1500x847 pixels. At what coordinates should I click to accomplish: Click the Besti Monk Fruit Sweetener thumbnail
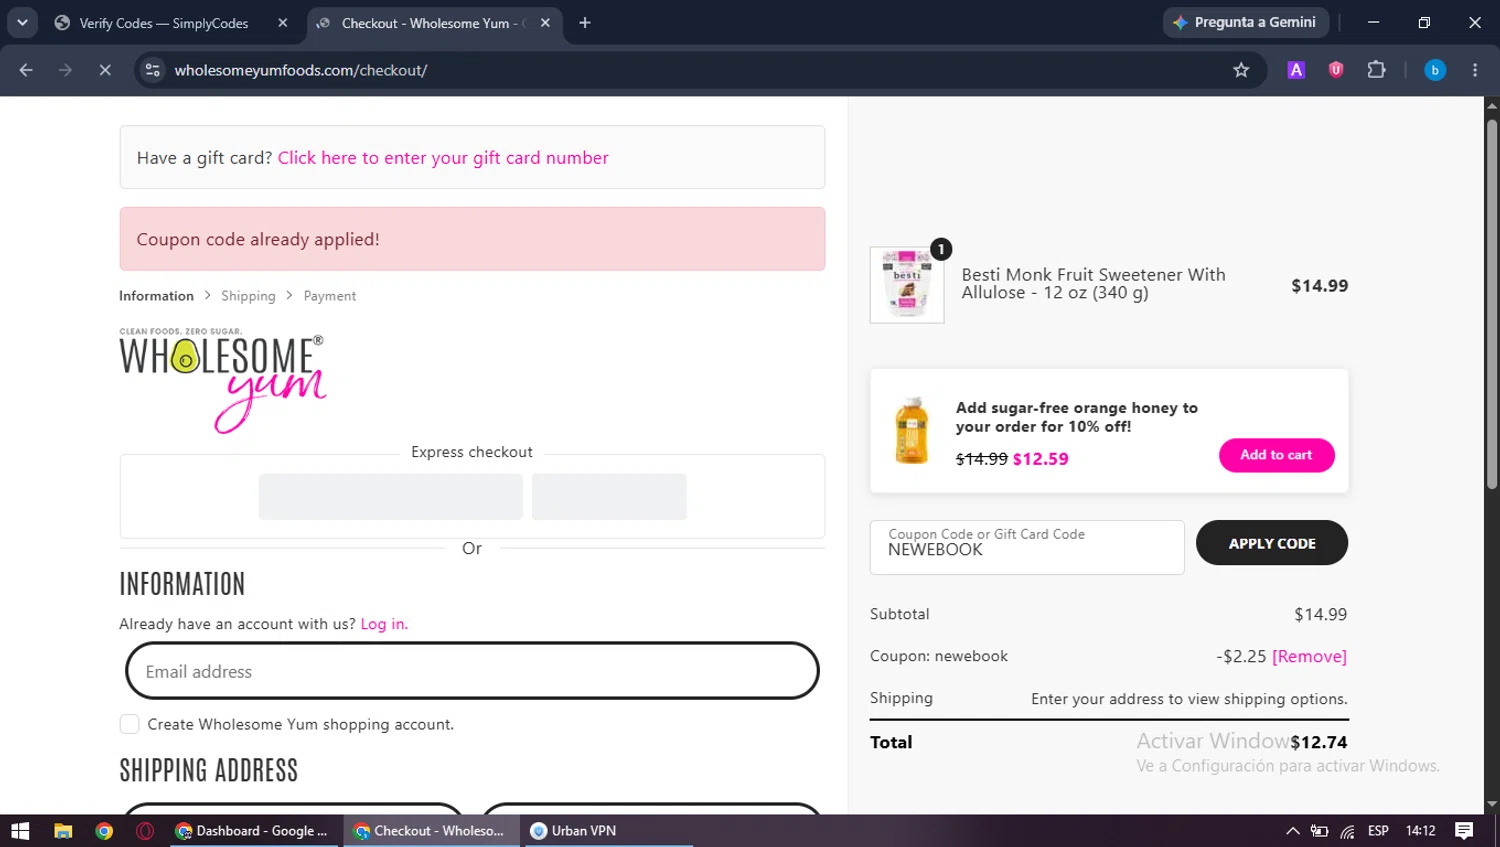(x=907, y=285)
